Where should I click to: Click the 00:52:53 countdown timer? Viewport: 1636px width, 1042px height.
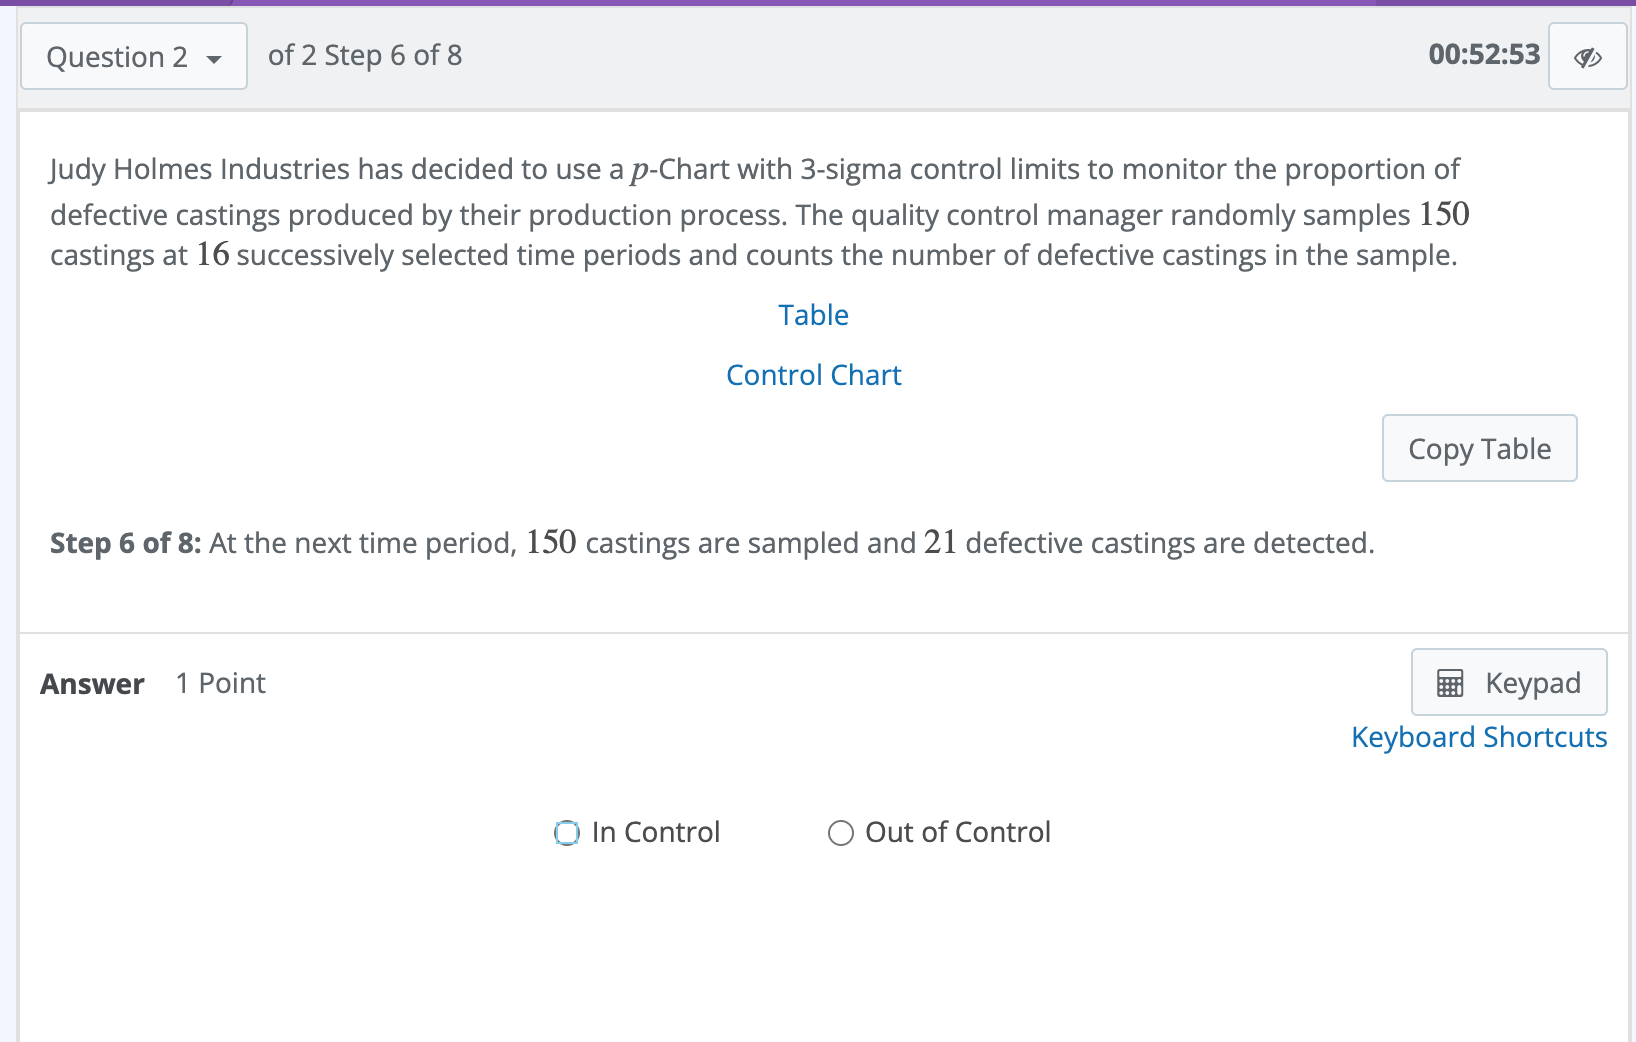pyautogui.click(x=1484, y=54)
